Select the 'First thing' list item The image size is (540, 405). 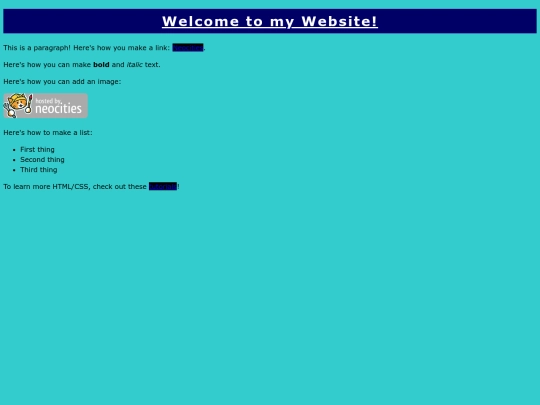(37, 149)
